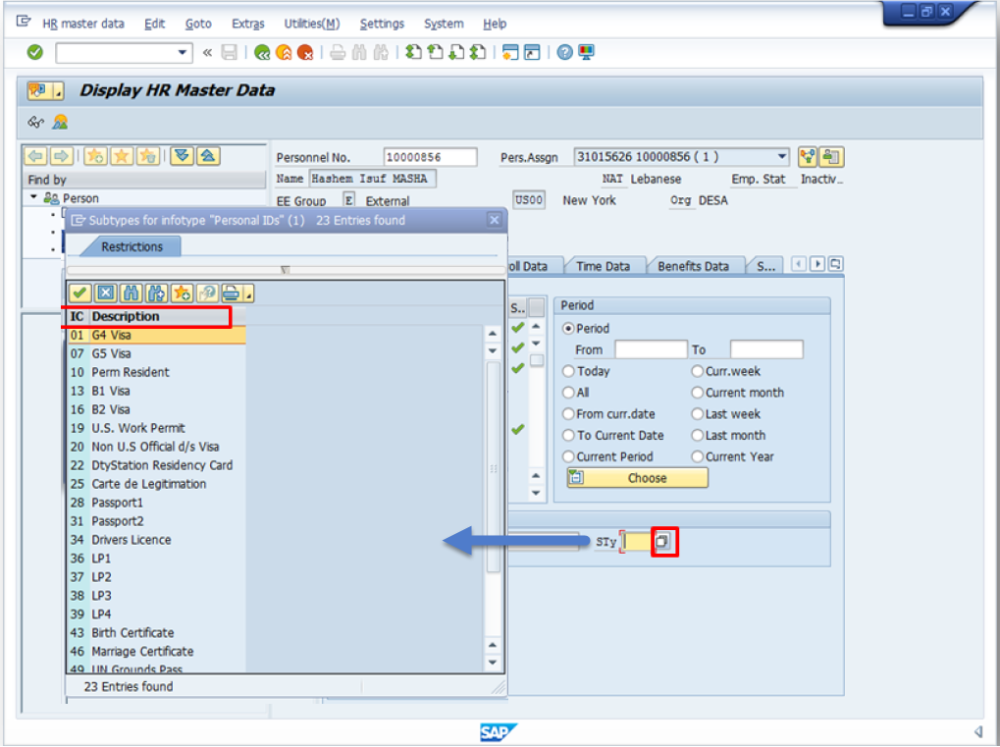Image resolution: width=1000 pixels, height=747 pixels.
Task: Select the Perm Resident row
Action: click(x=156, y=372)
